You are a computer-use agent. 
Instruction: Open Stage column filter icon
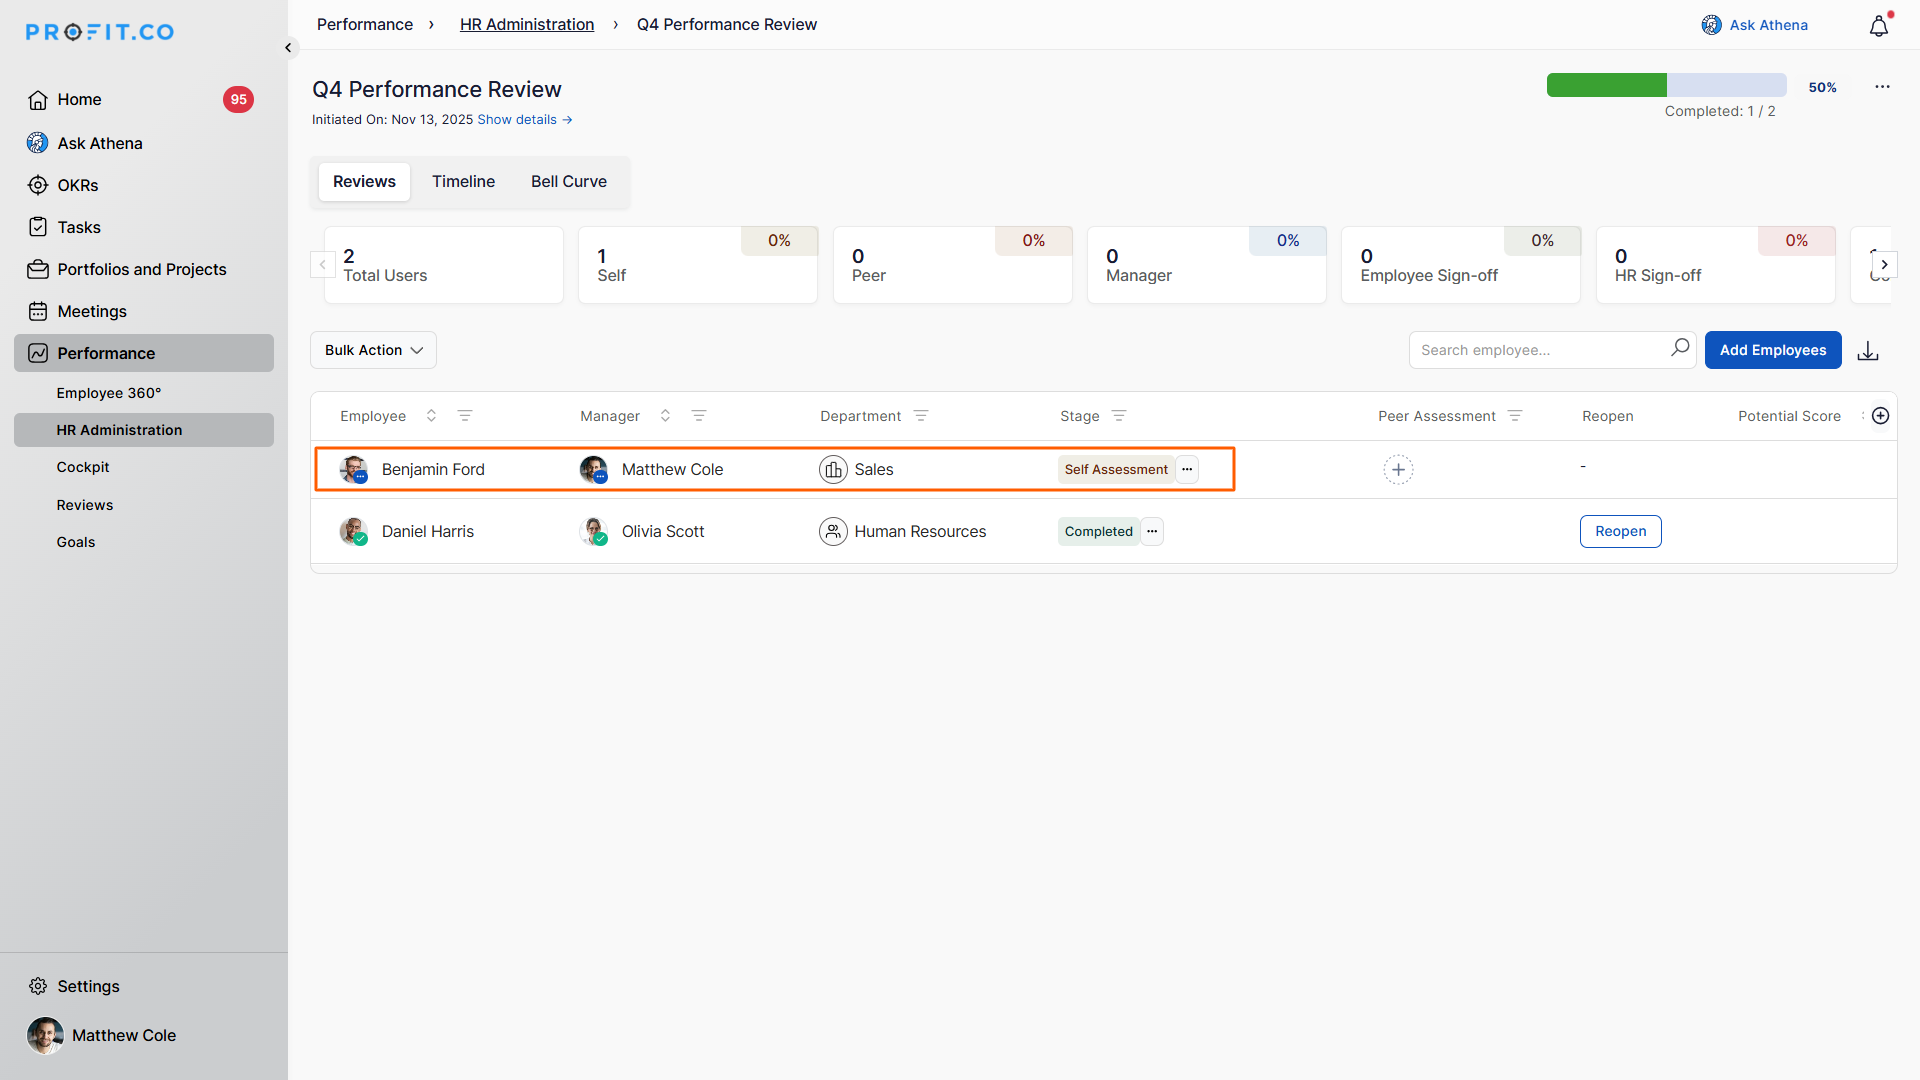pos(1119,416)
